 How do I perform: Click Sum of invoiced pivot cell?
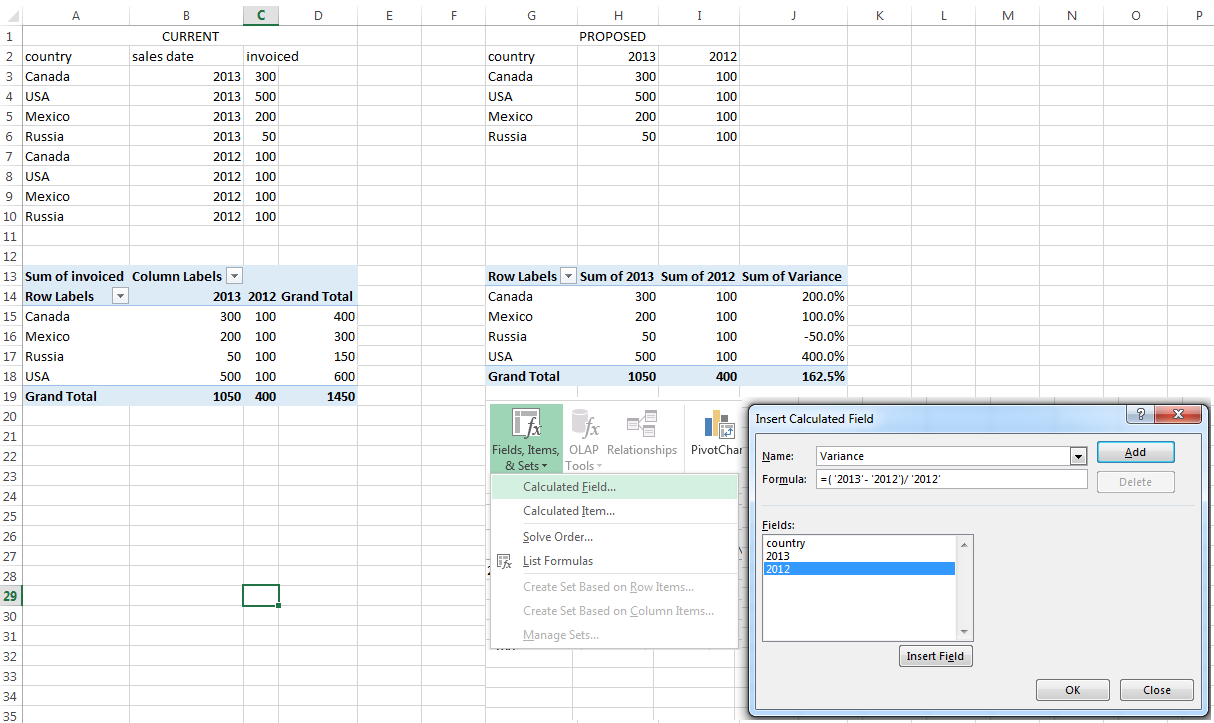(75, 276)
